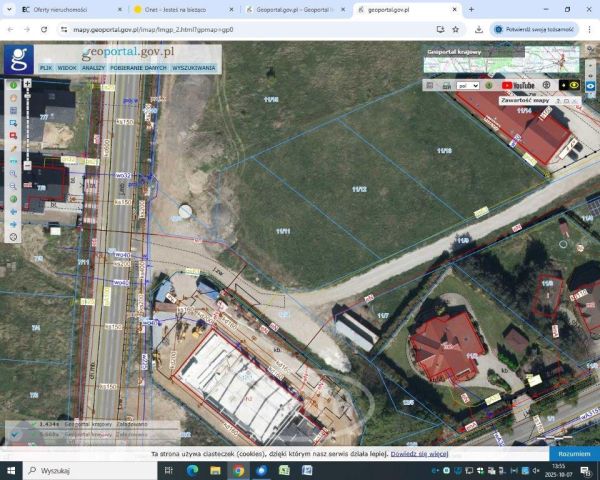Select the zoom out magnifier tool

tap(13, 186)
